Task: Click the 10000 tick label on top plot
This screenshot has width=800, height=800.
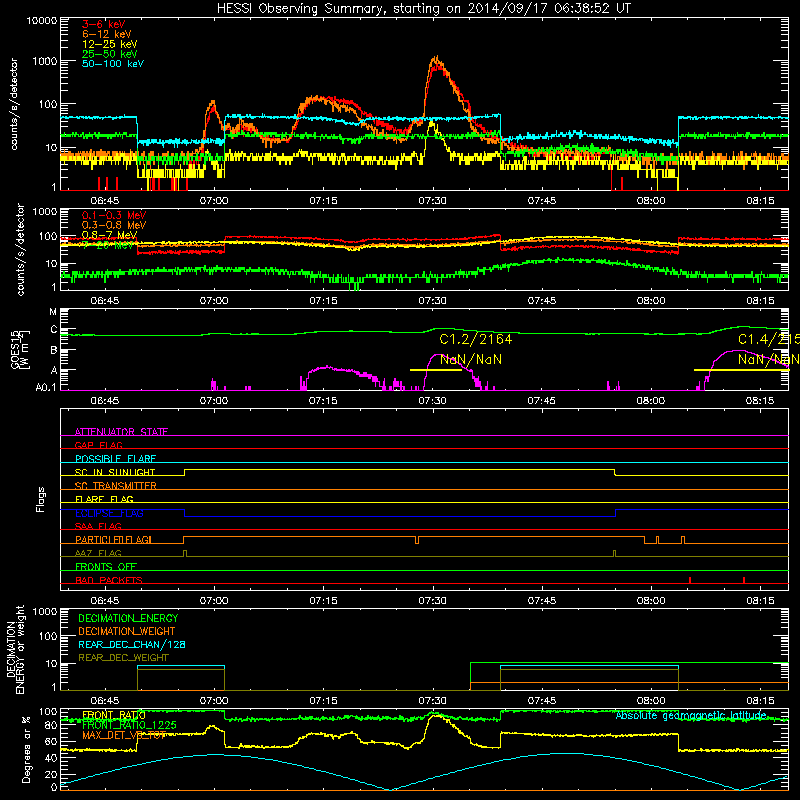Action: (42, 20)
